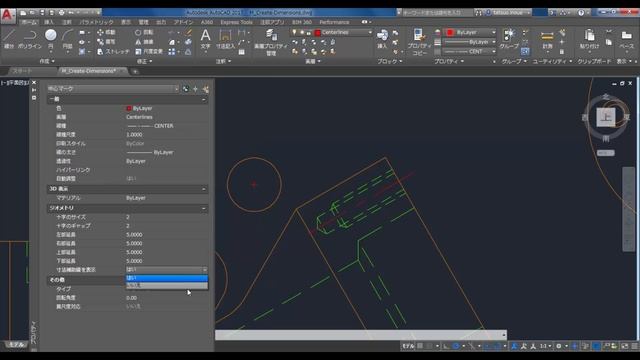Click the Paste (貼り付け) icon
The width and height of the screenshot is (640, 360).
589,39
